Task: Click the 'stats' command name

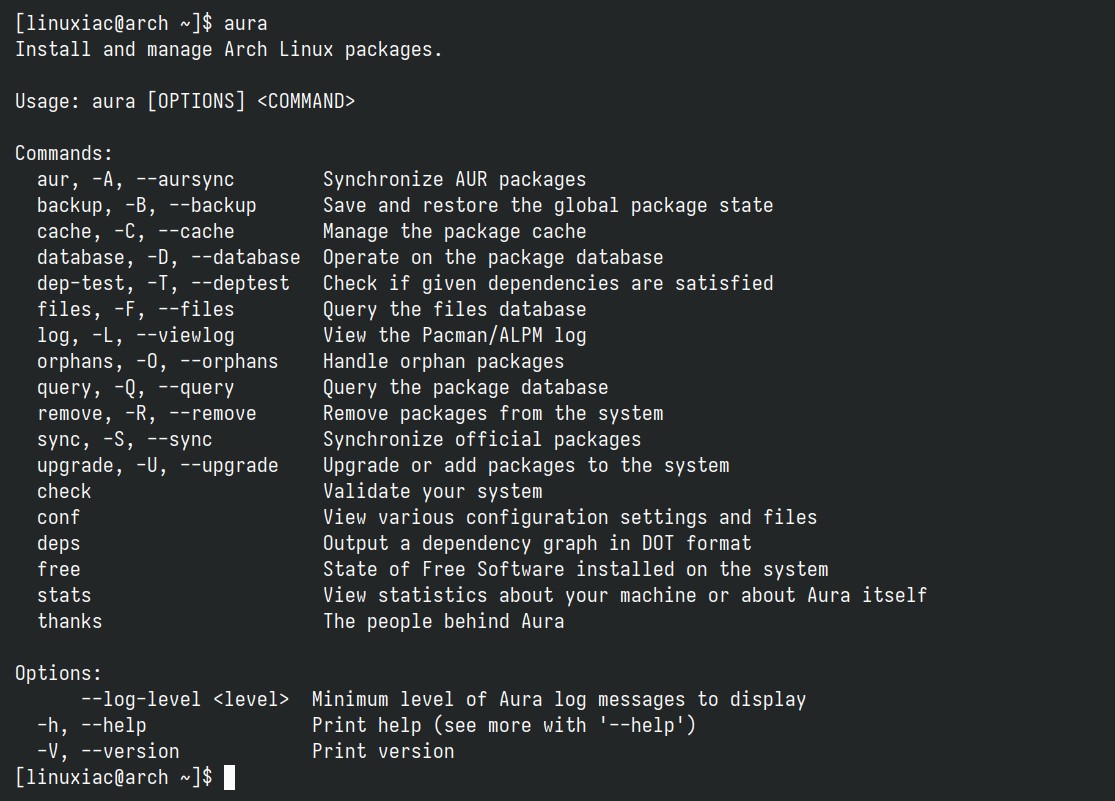Action: tap(64, 595)
